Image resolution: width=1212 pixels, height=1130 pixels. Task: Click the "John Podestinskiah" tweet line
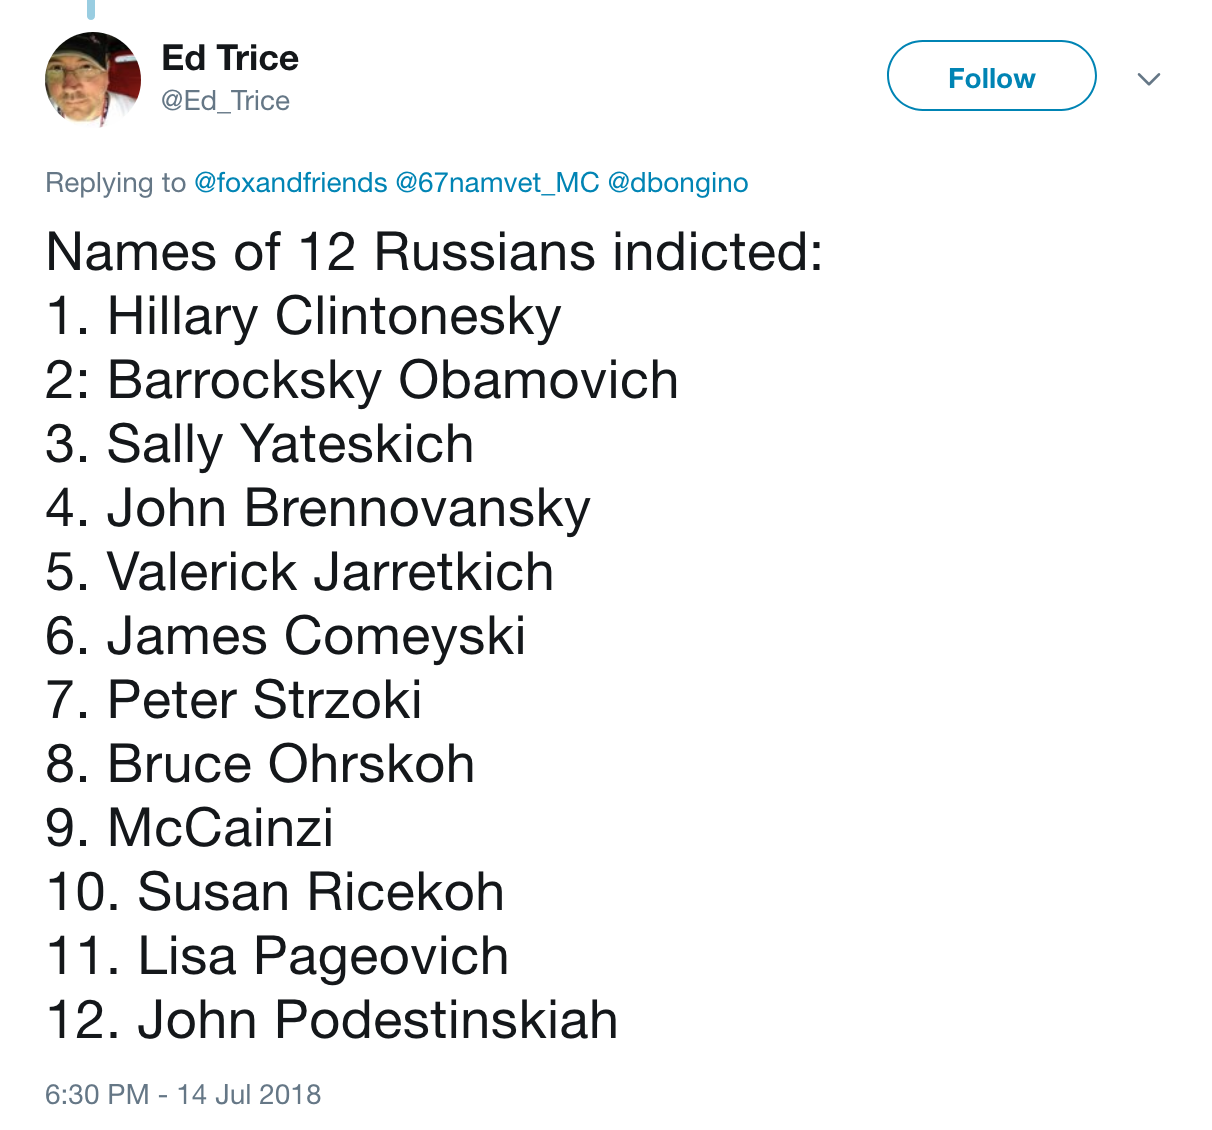coord(331,1020)
